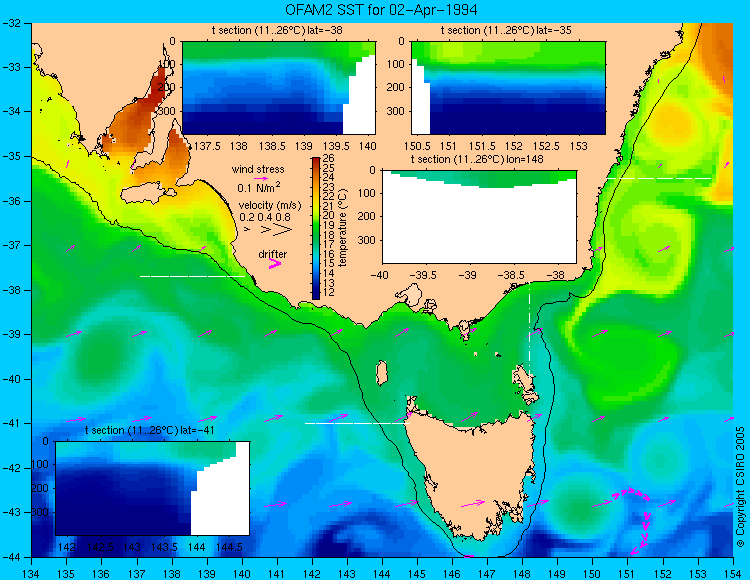Click latitude label -36 on left axis
This screenshot has height=580, width=750.
(x=13, y=201)
